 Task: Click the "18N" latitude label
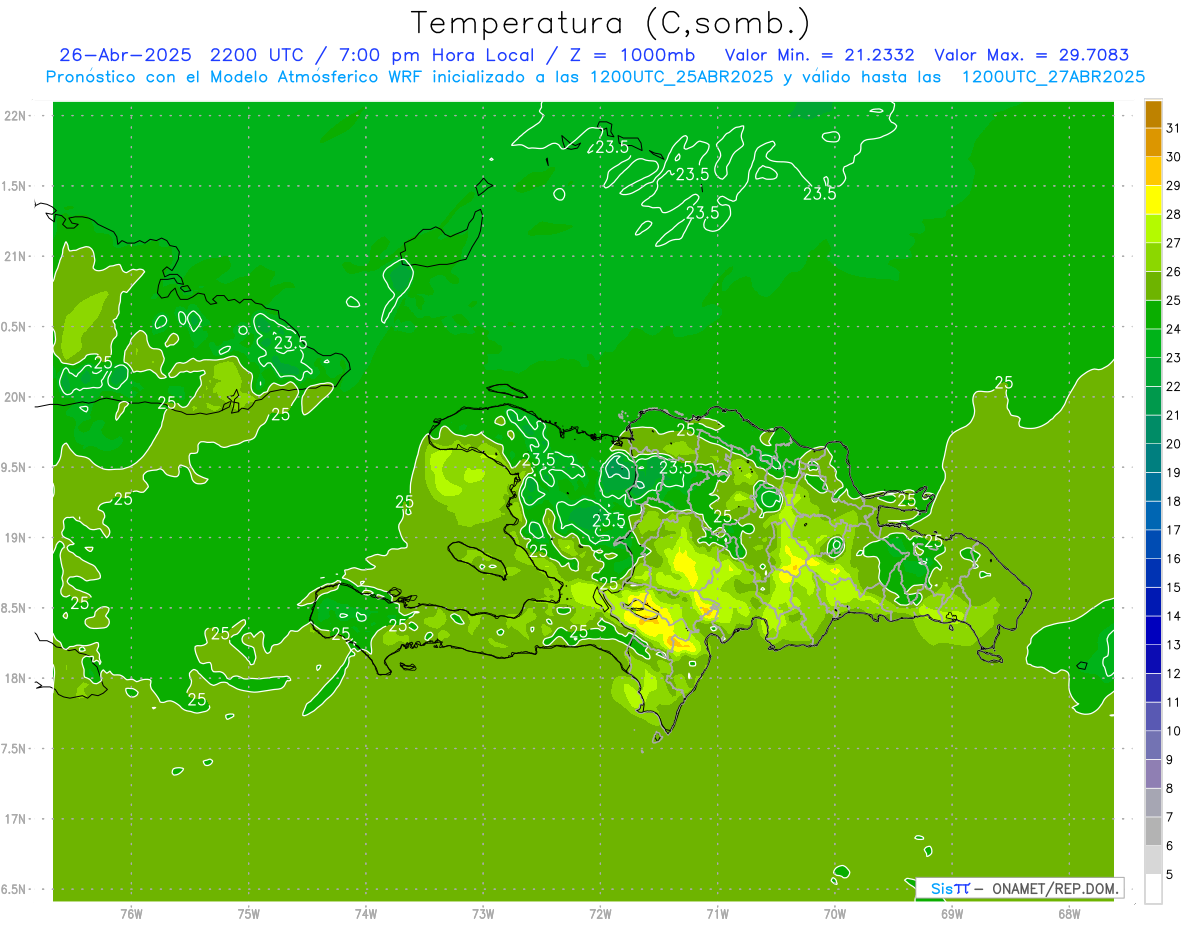click(x=16, y=678)
